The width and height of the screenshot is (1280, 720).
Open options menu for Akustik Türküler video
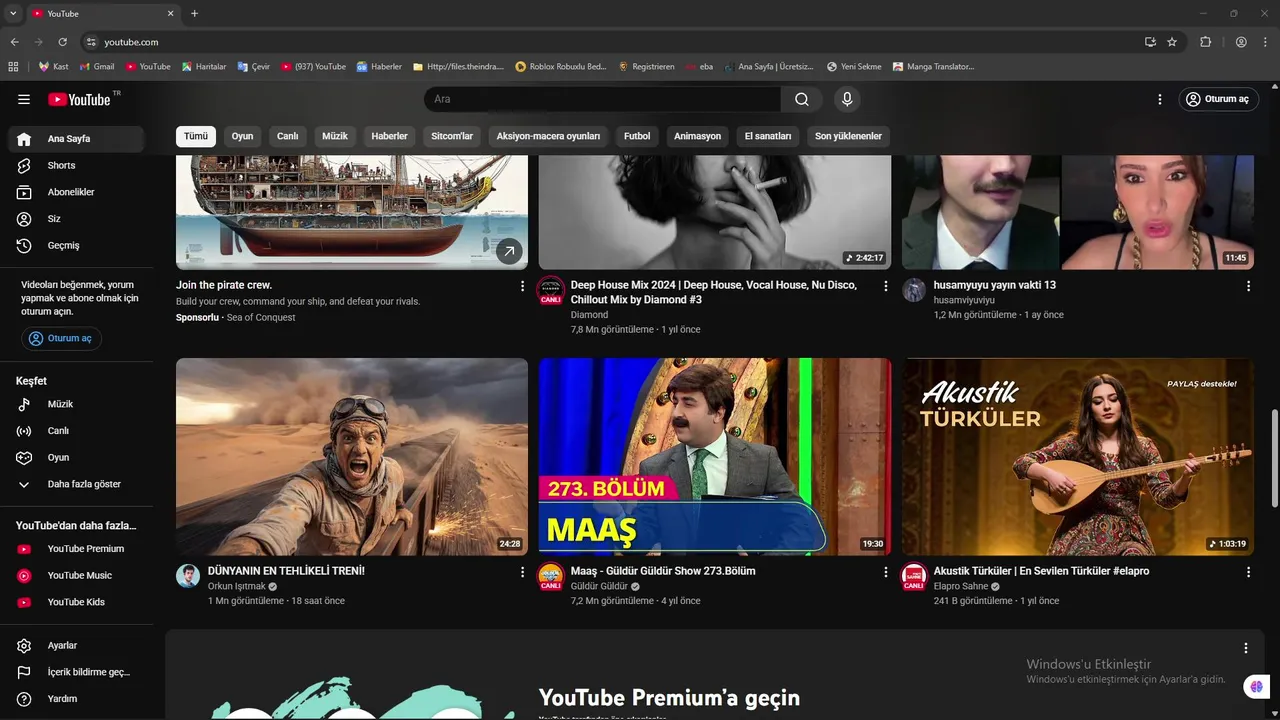[1248, 572]
